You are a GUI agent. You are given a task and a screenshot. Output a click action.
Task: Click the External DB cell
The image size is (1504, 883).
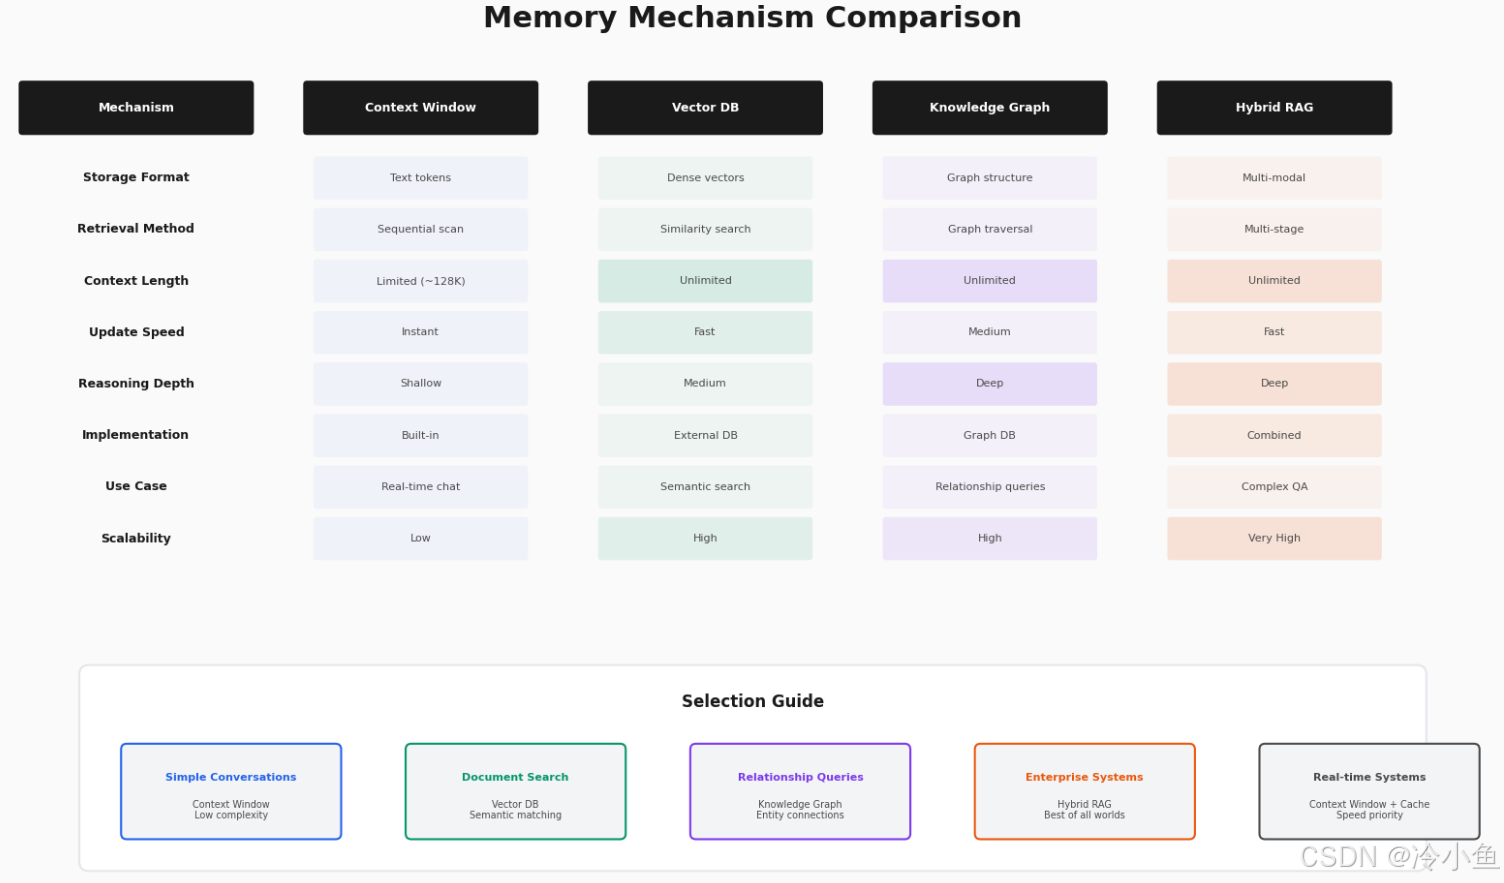click(x=705, y=436)
